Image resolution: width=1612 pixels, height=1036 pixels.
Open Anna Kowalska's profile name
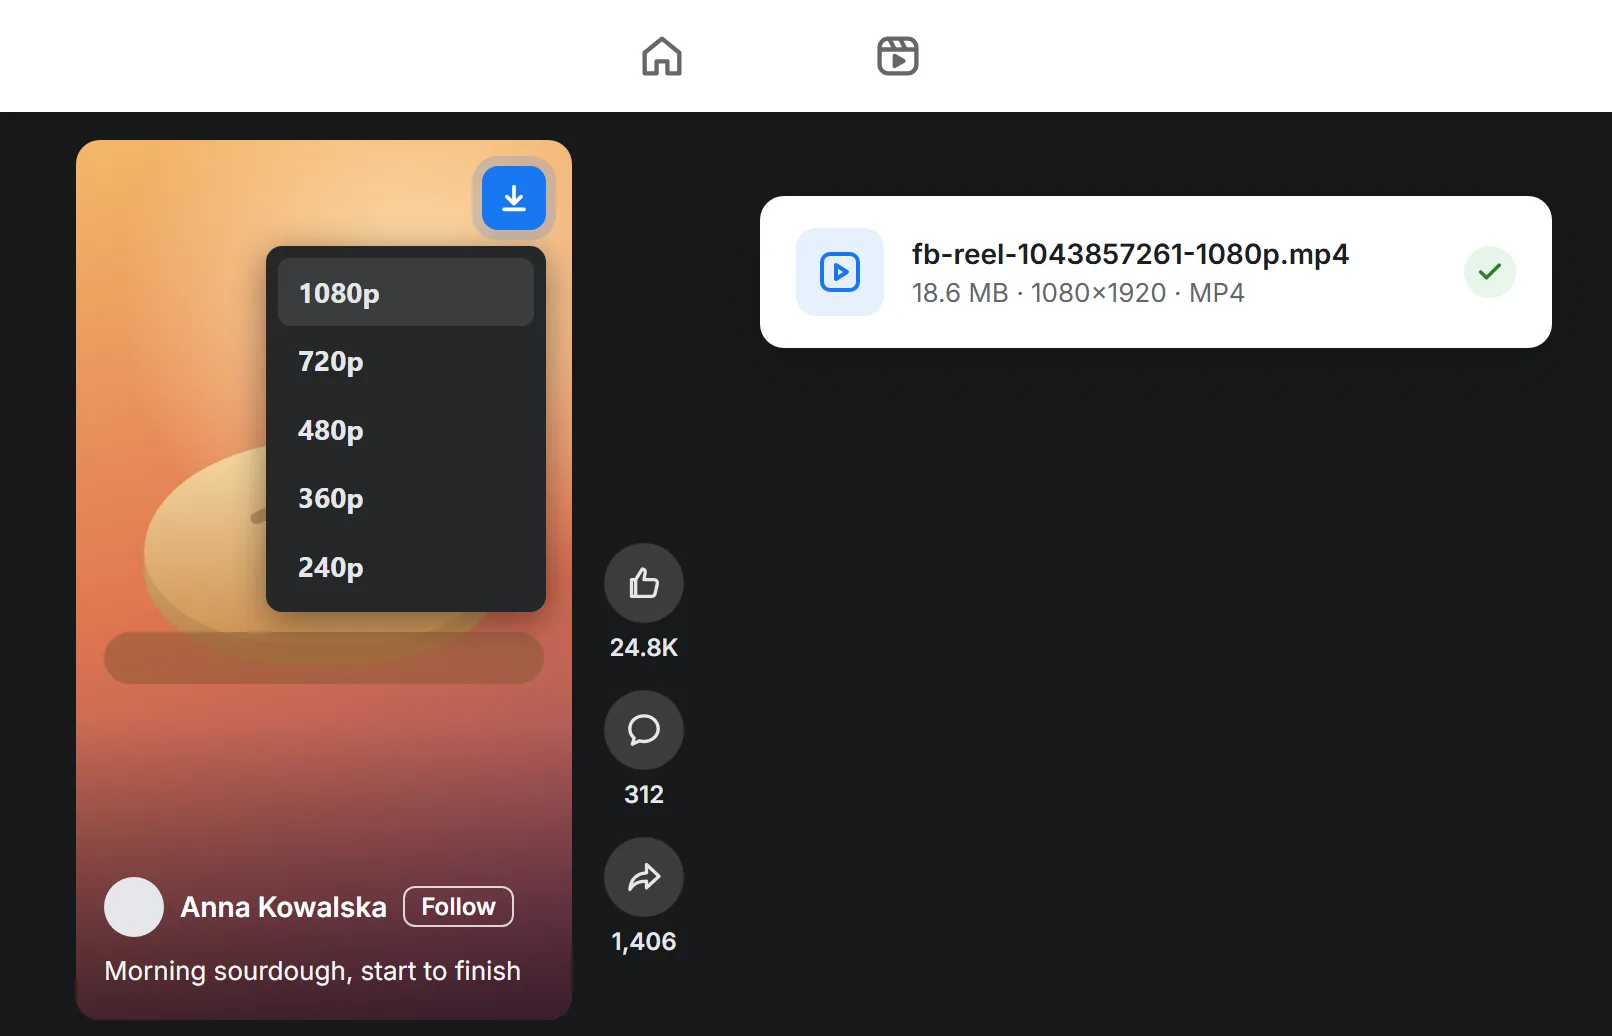point(283,907)
